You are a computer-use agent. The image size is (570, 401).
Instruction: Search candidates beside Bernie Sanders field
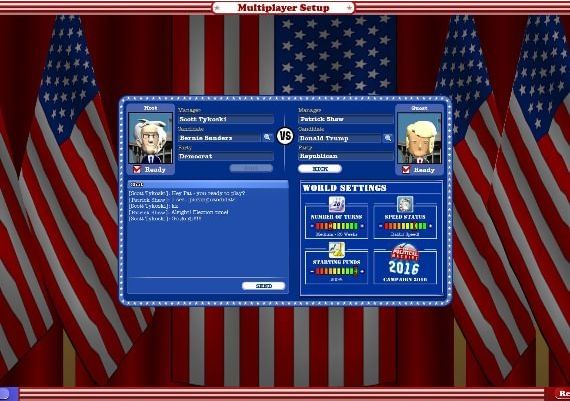click(x=268, y=137)
